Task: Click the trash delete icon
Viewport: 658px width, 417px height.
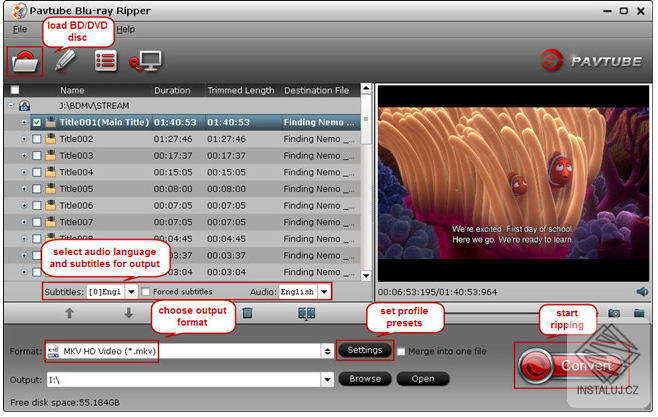Action: 248,313
